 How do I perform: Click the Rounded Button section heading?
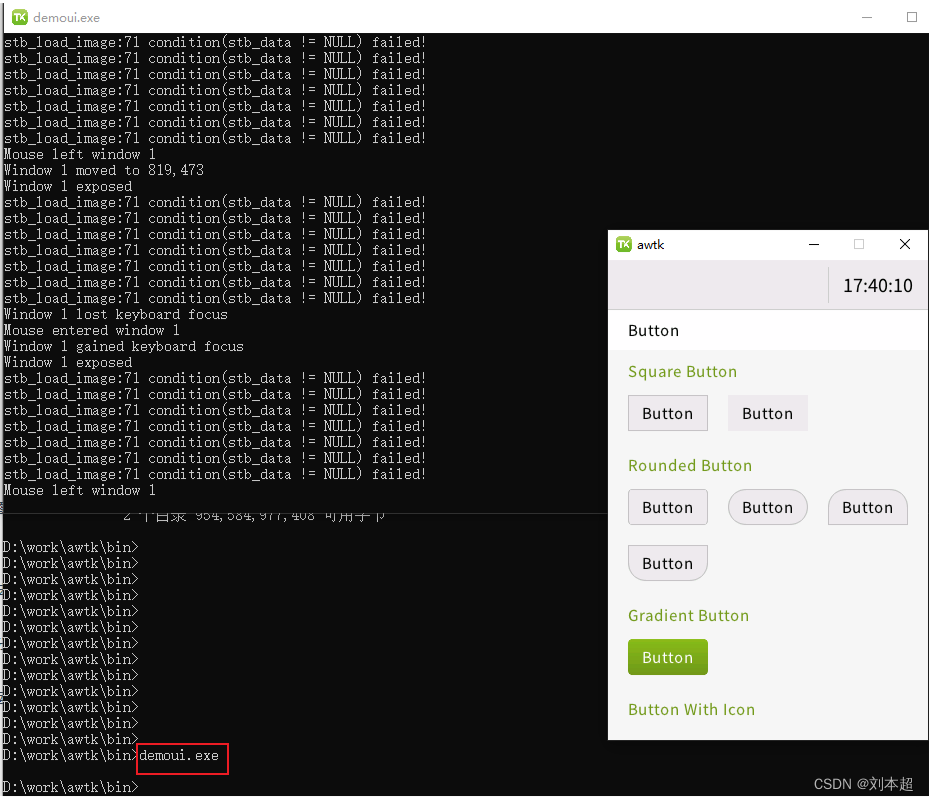(x=690, y=465)
